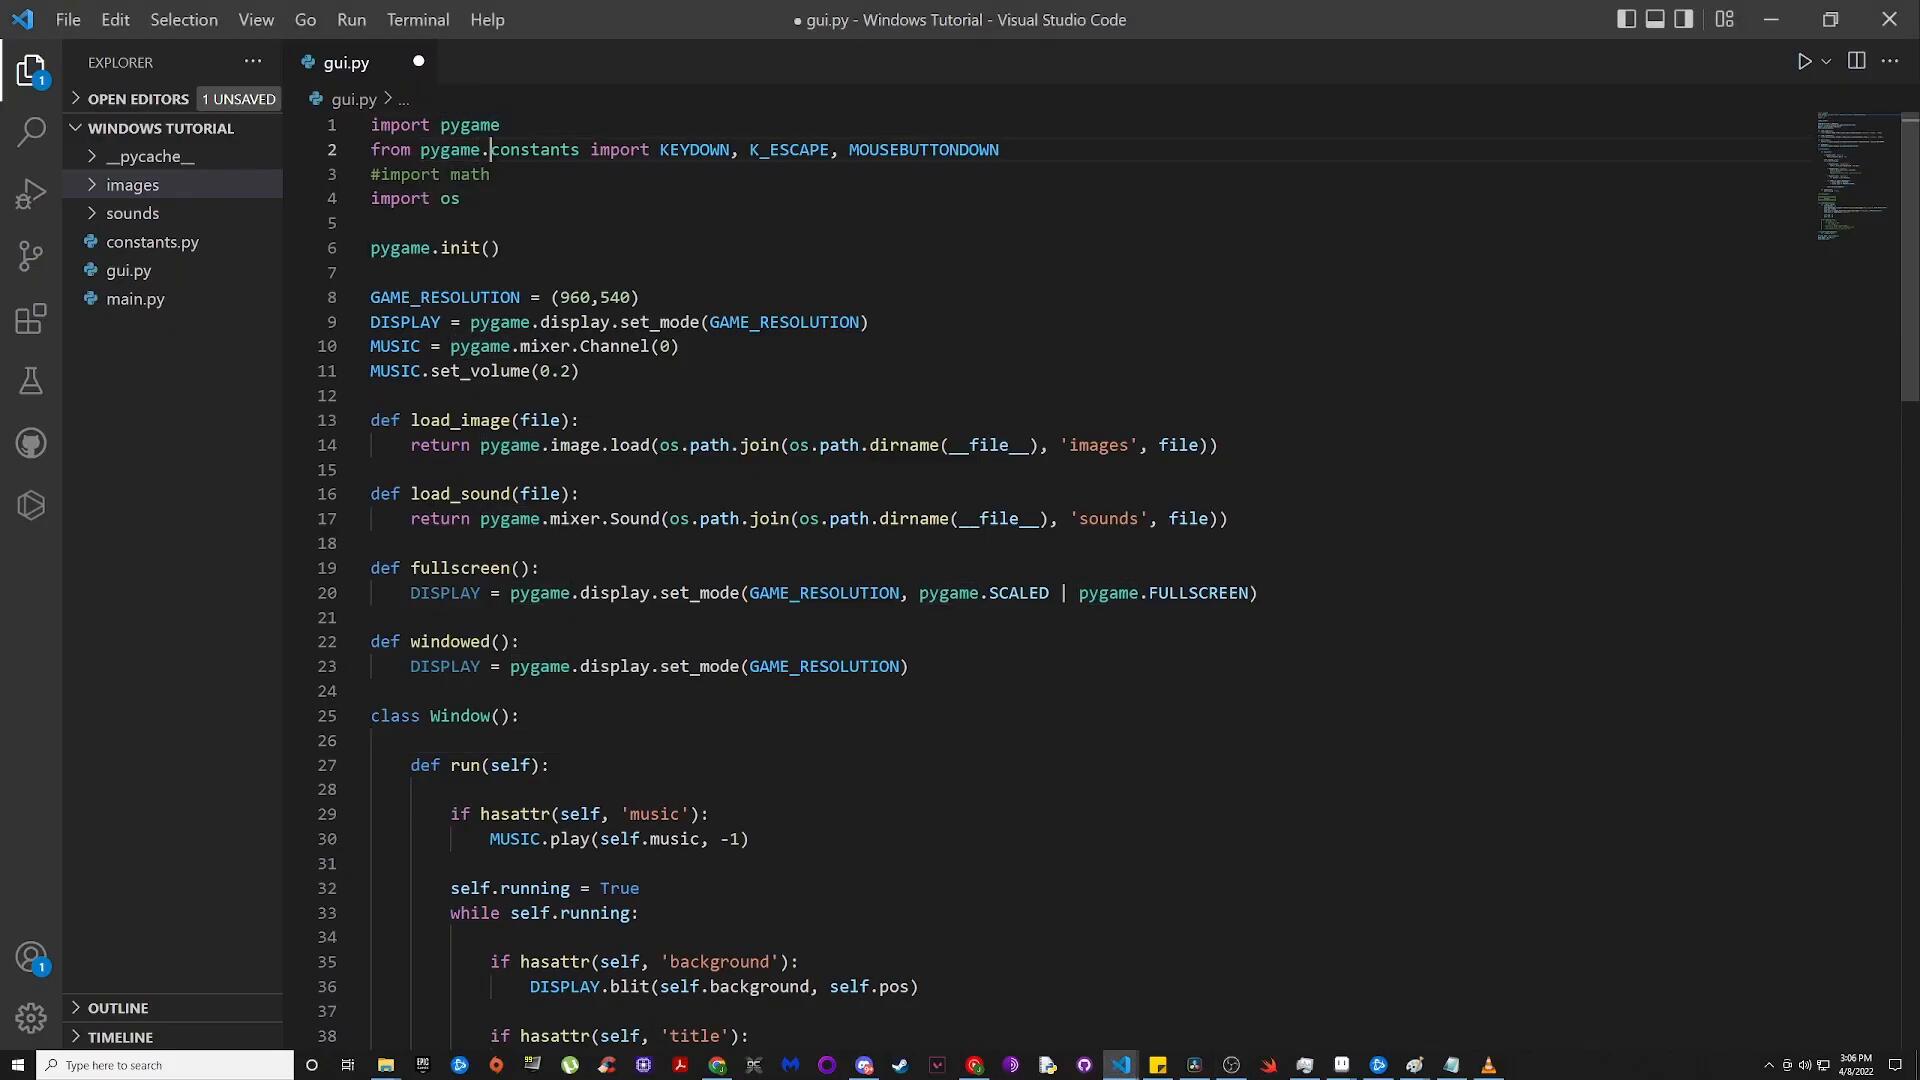Open the Terminal menu

(x=417, y=19)
